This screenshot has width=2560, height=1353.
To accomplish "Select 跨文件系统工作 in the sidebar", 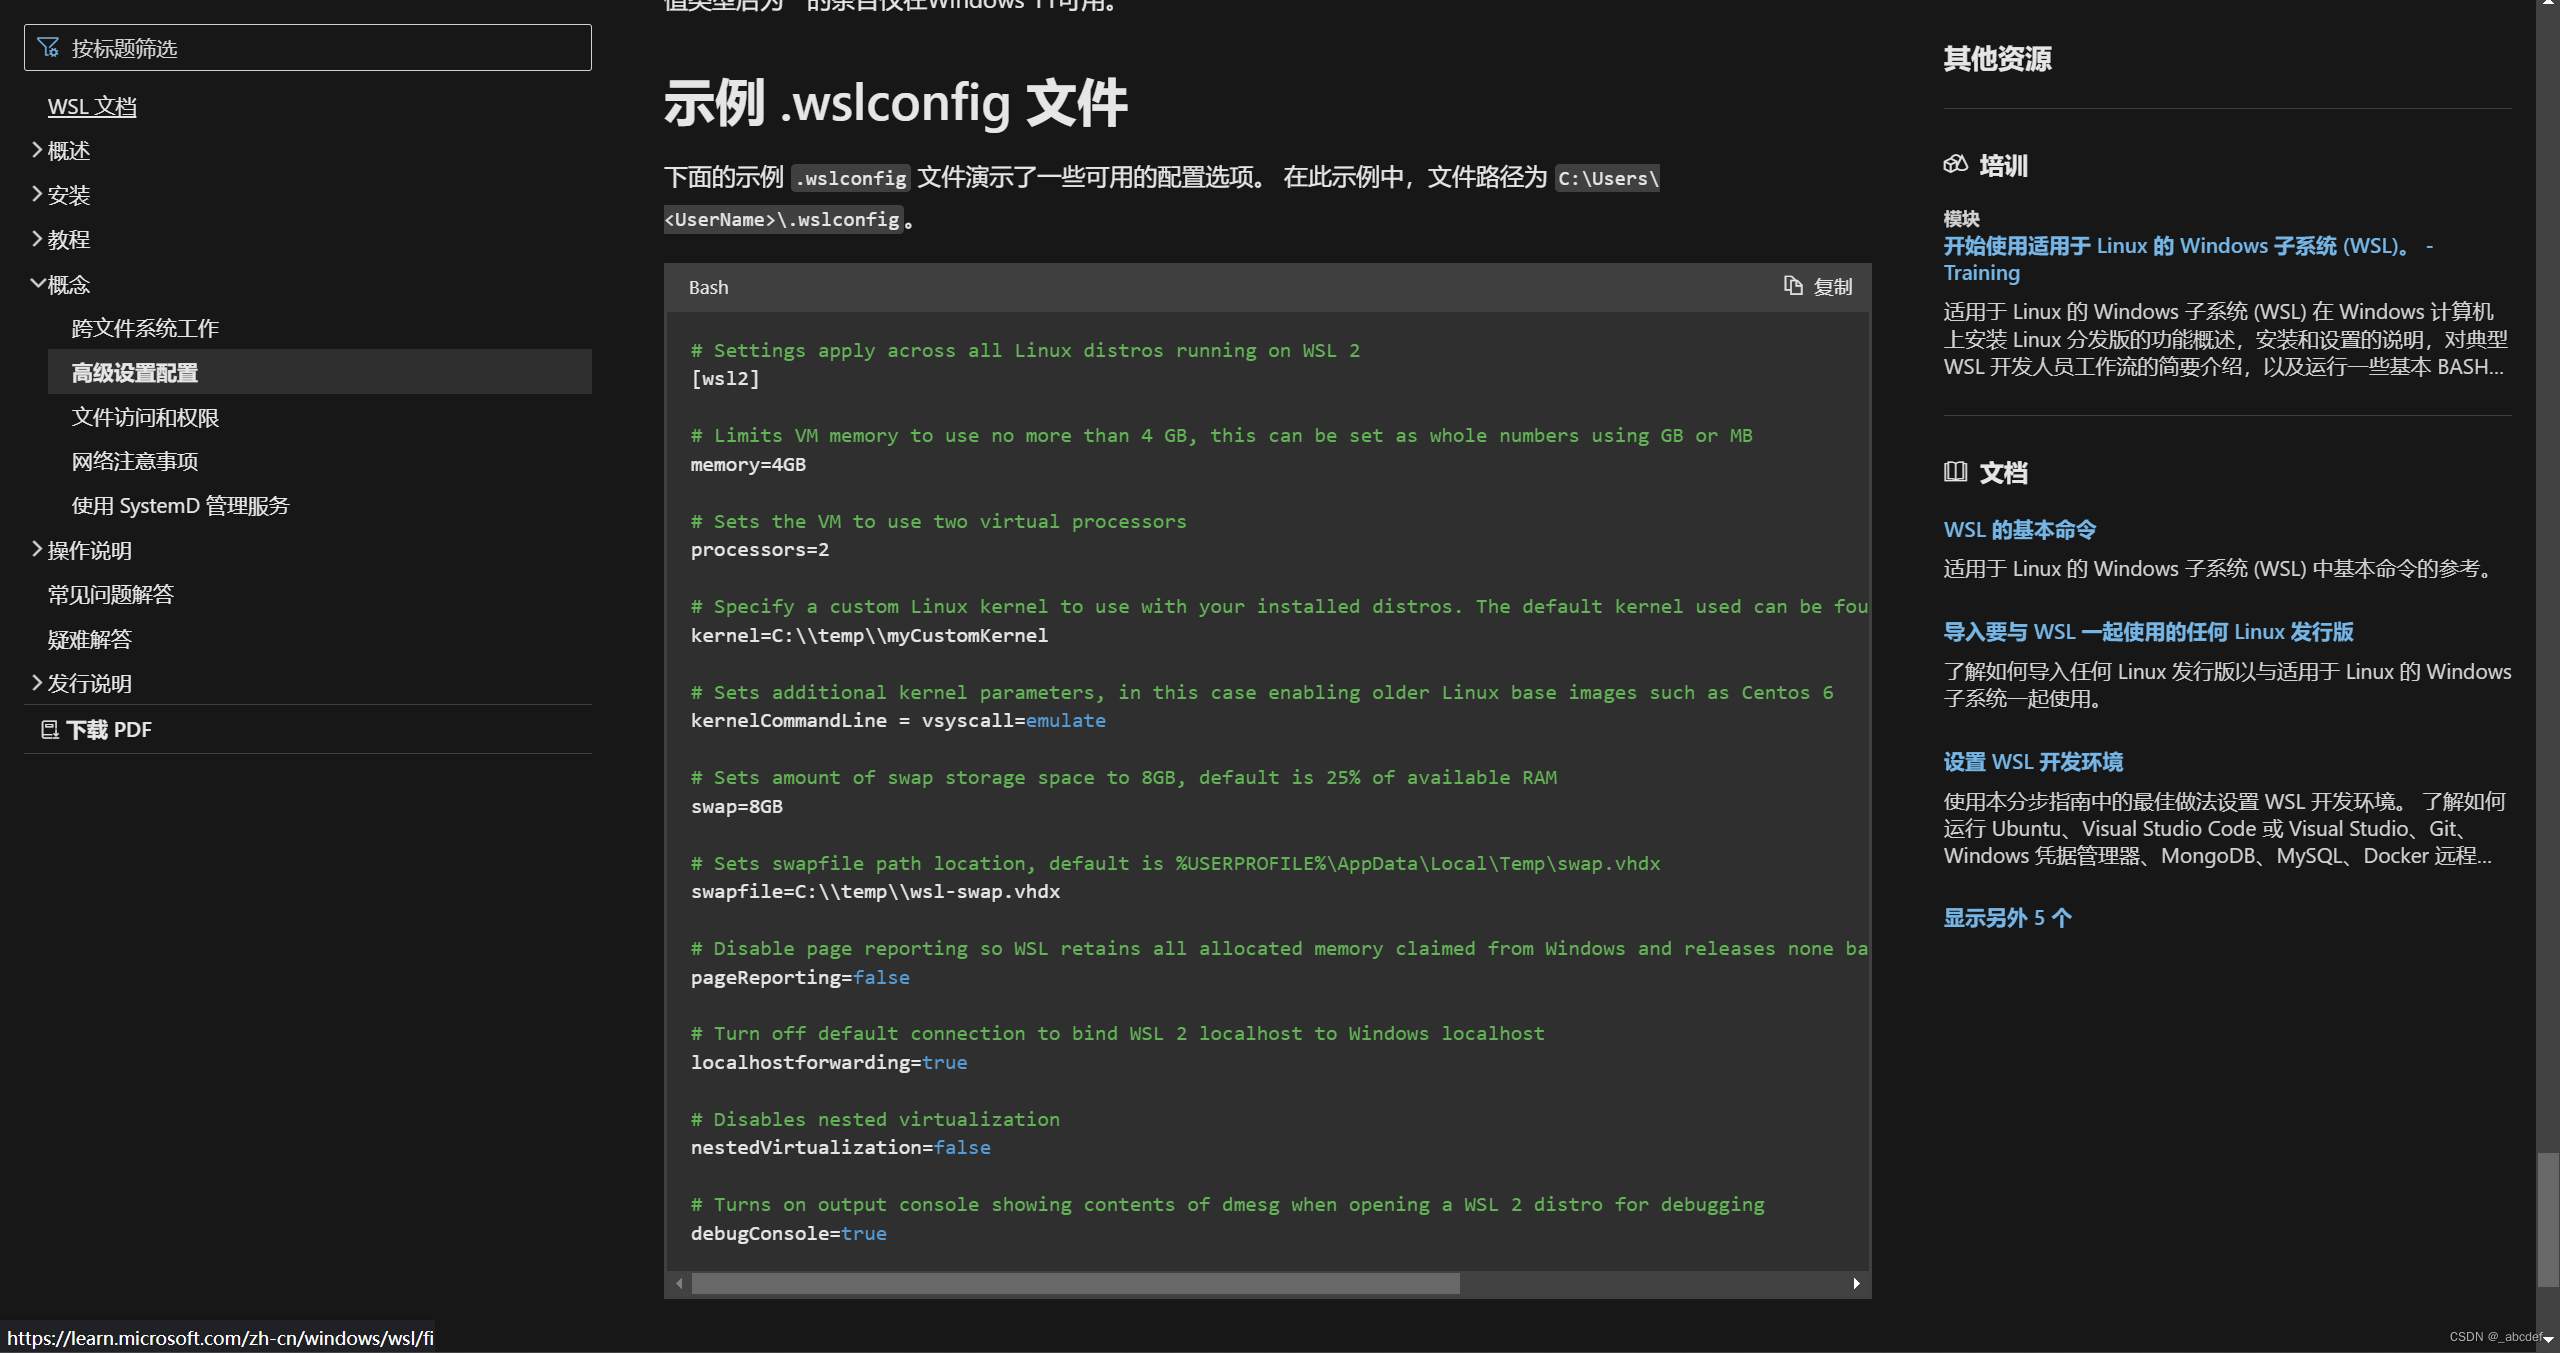I will 144,327.
